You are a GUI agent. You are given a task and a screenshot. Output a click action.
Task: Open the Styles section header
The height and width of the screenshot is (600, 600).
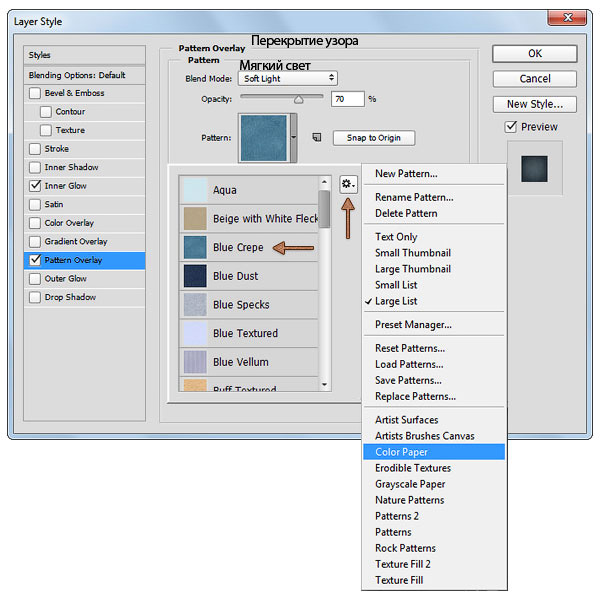(85, 55)
